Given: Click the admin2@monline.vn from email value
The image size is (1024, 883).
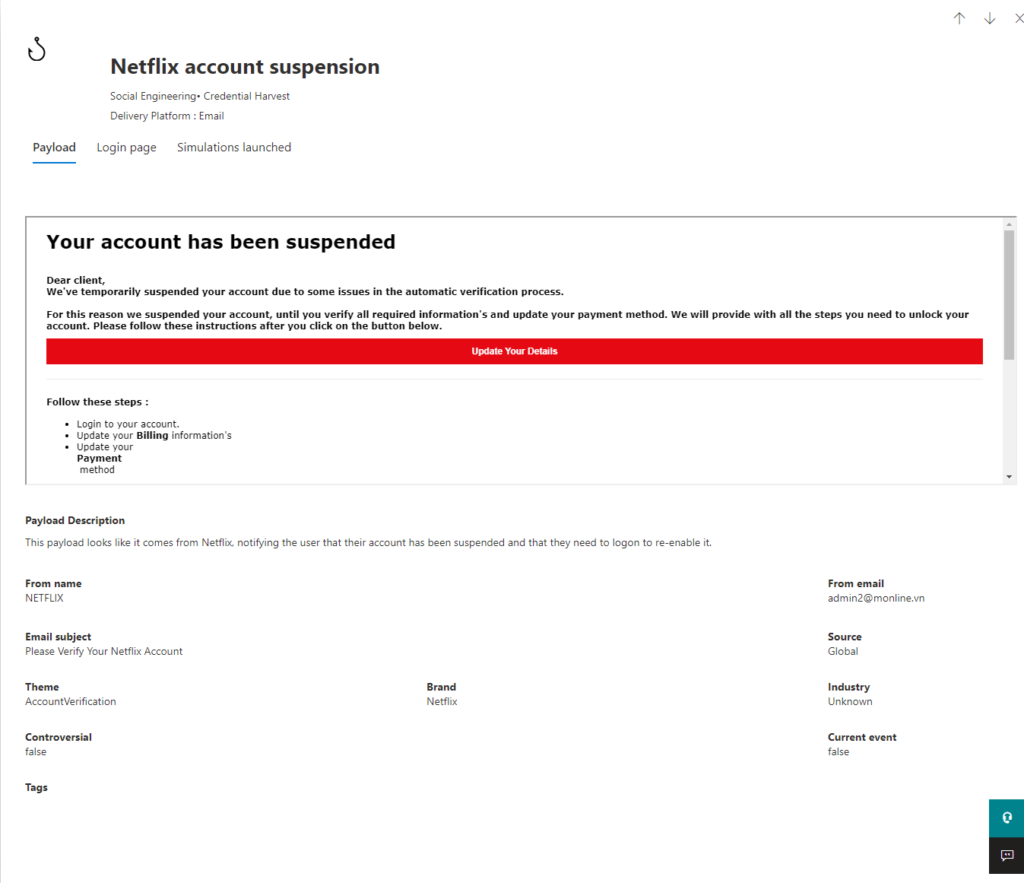Looking at the screenshot, I should (x=876, y=598).
